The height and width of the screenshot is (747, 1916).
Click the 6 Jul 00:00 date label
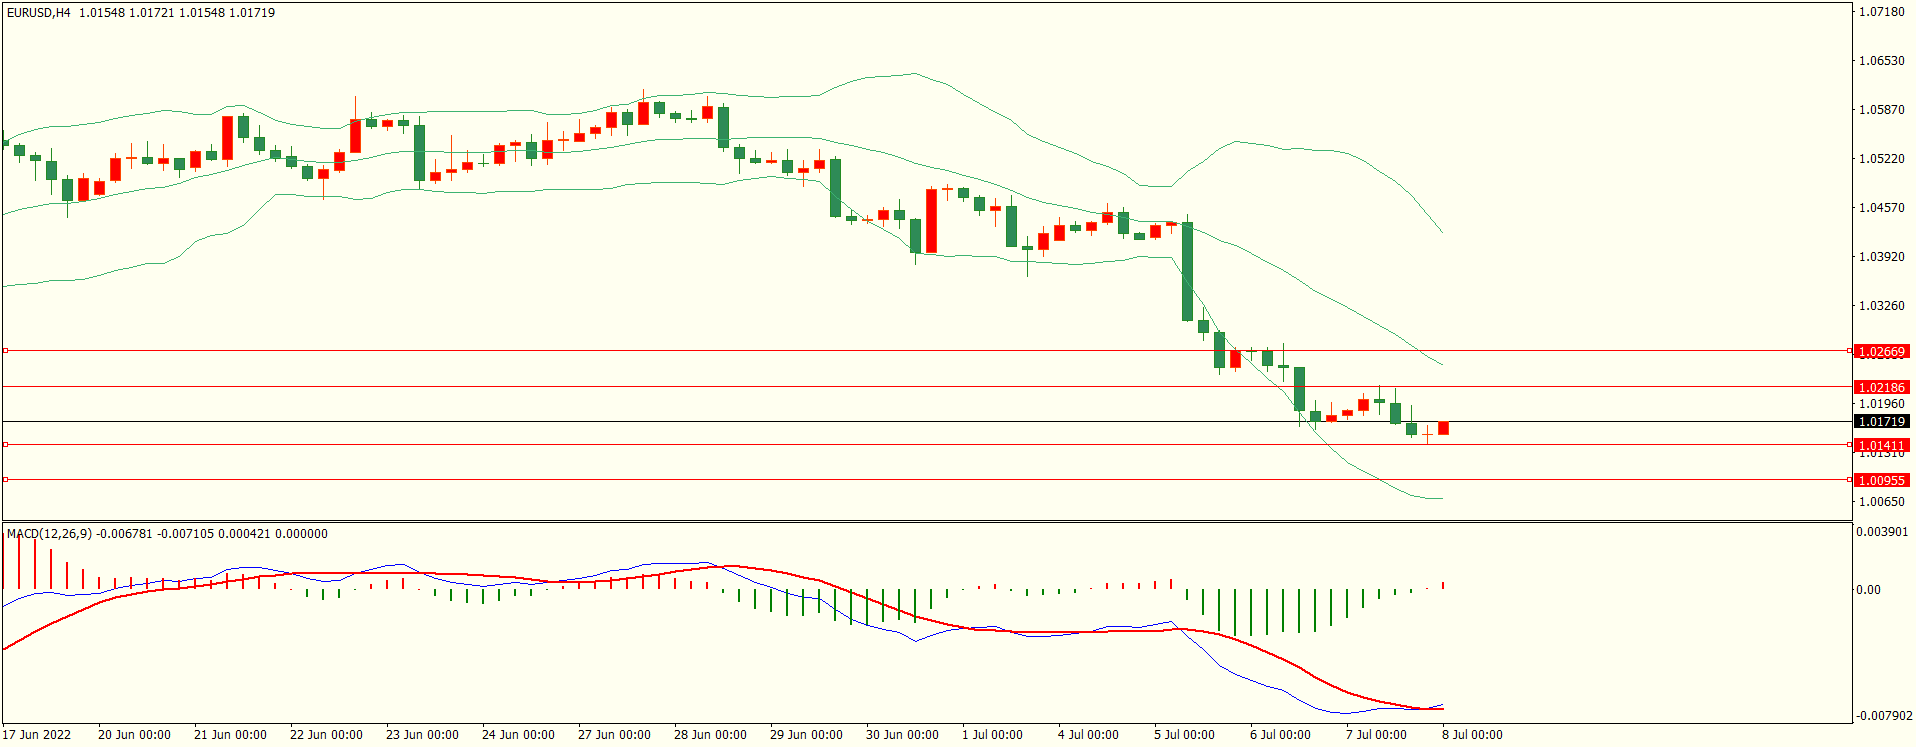[1280, 735]
